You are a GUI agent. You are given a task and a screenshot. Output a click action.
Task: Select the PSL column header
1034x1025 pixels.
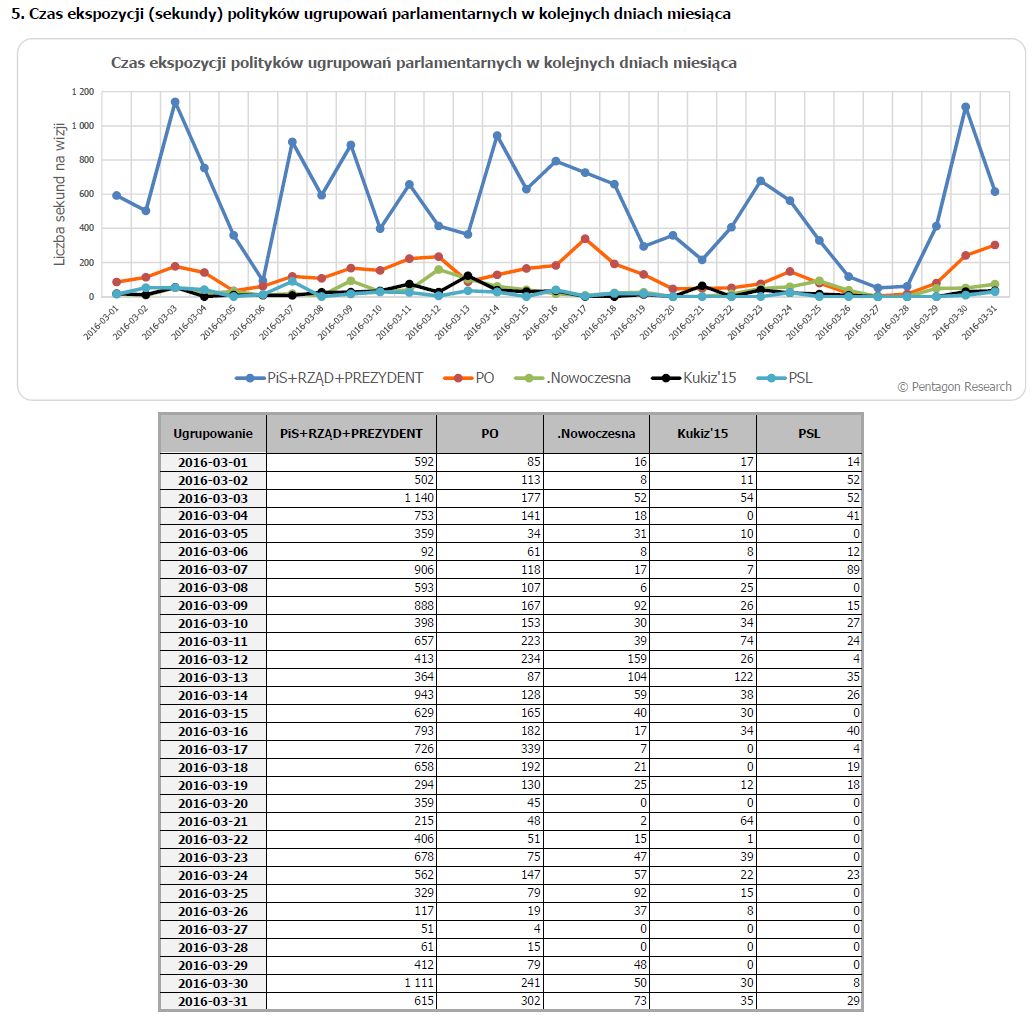point(809,433)
